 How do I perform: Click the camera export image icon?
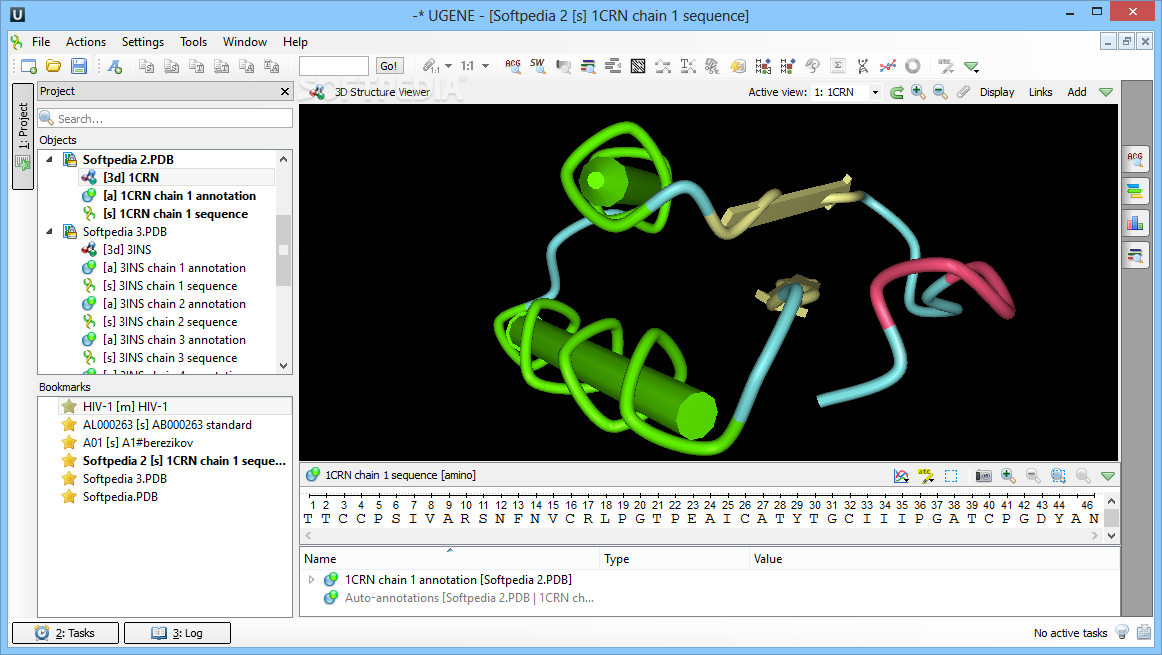[x=983, y=476]
